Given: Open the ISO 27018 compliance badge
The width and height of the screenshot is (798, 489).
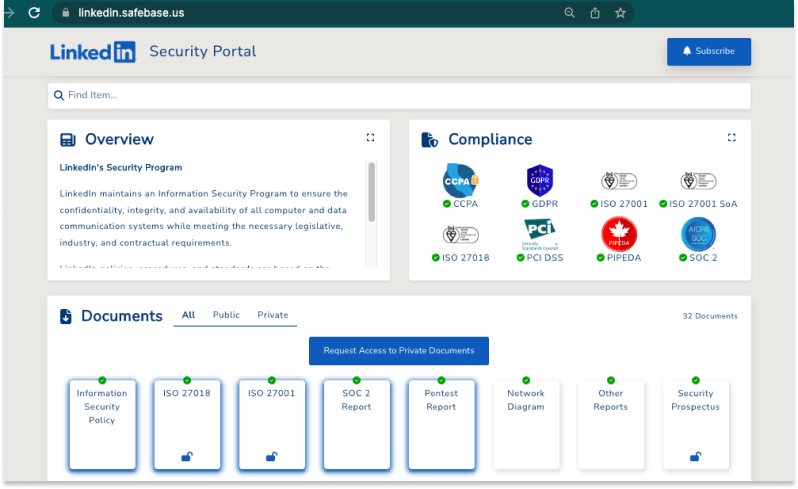Looking at the screenshot, I should tap(461, 235).
